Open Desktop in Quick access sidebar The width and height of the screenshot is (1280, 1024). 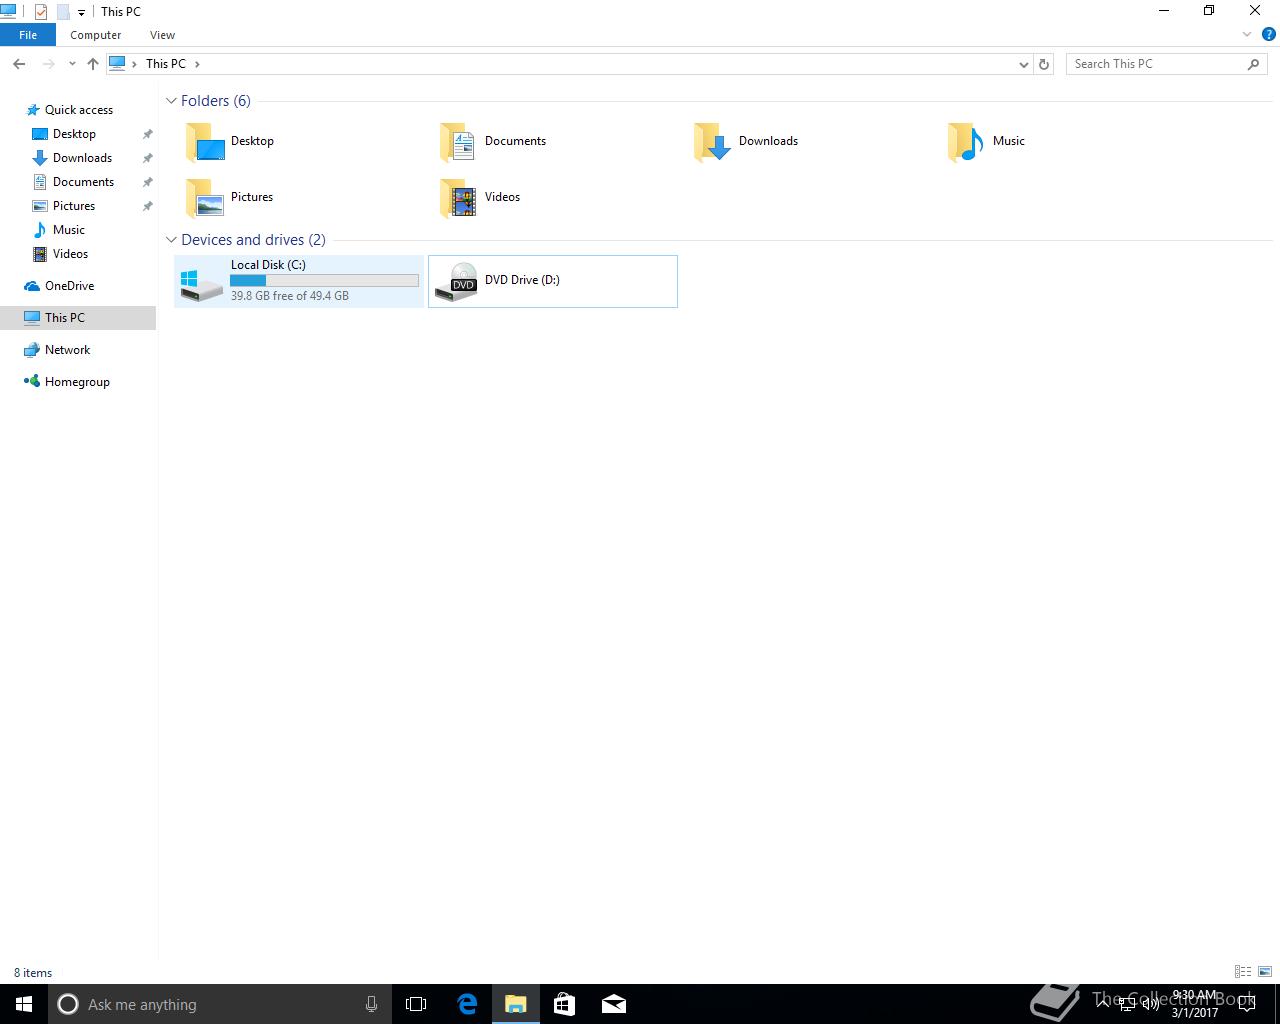tap(74, 134)
